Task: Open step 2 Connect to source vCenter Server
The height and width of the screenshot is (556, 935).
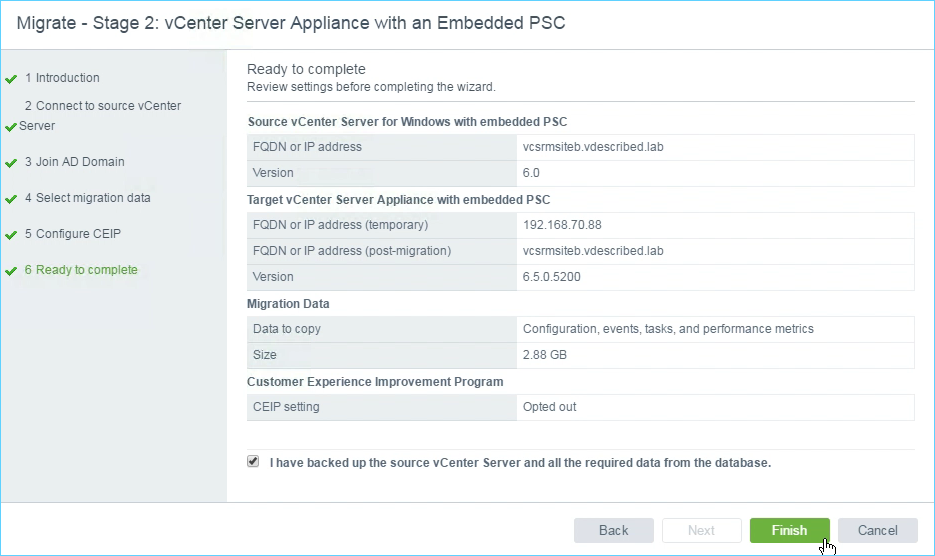Action: pyautogui.click(x=100, y=116)
